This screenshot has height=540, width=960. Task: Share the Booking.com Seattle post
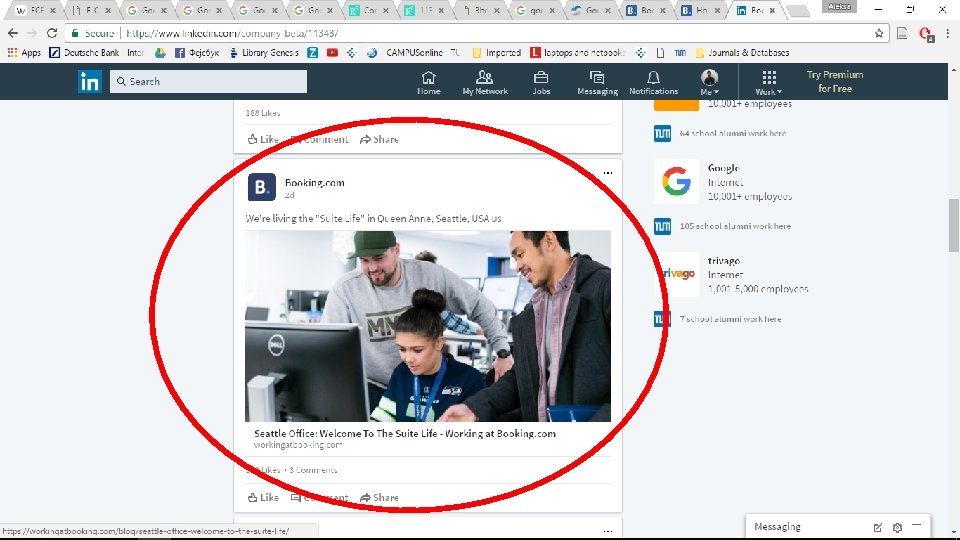click(379, 497)
